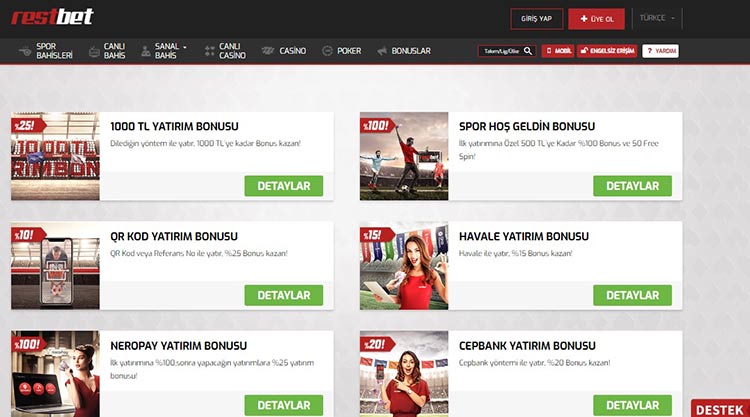Open the Destek support chat tab
The width and height of the screenshot is (750, 417).
pyautogui.click(x=718, y=409)
